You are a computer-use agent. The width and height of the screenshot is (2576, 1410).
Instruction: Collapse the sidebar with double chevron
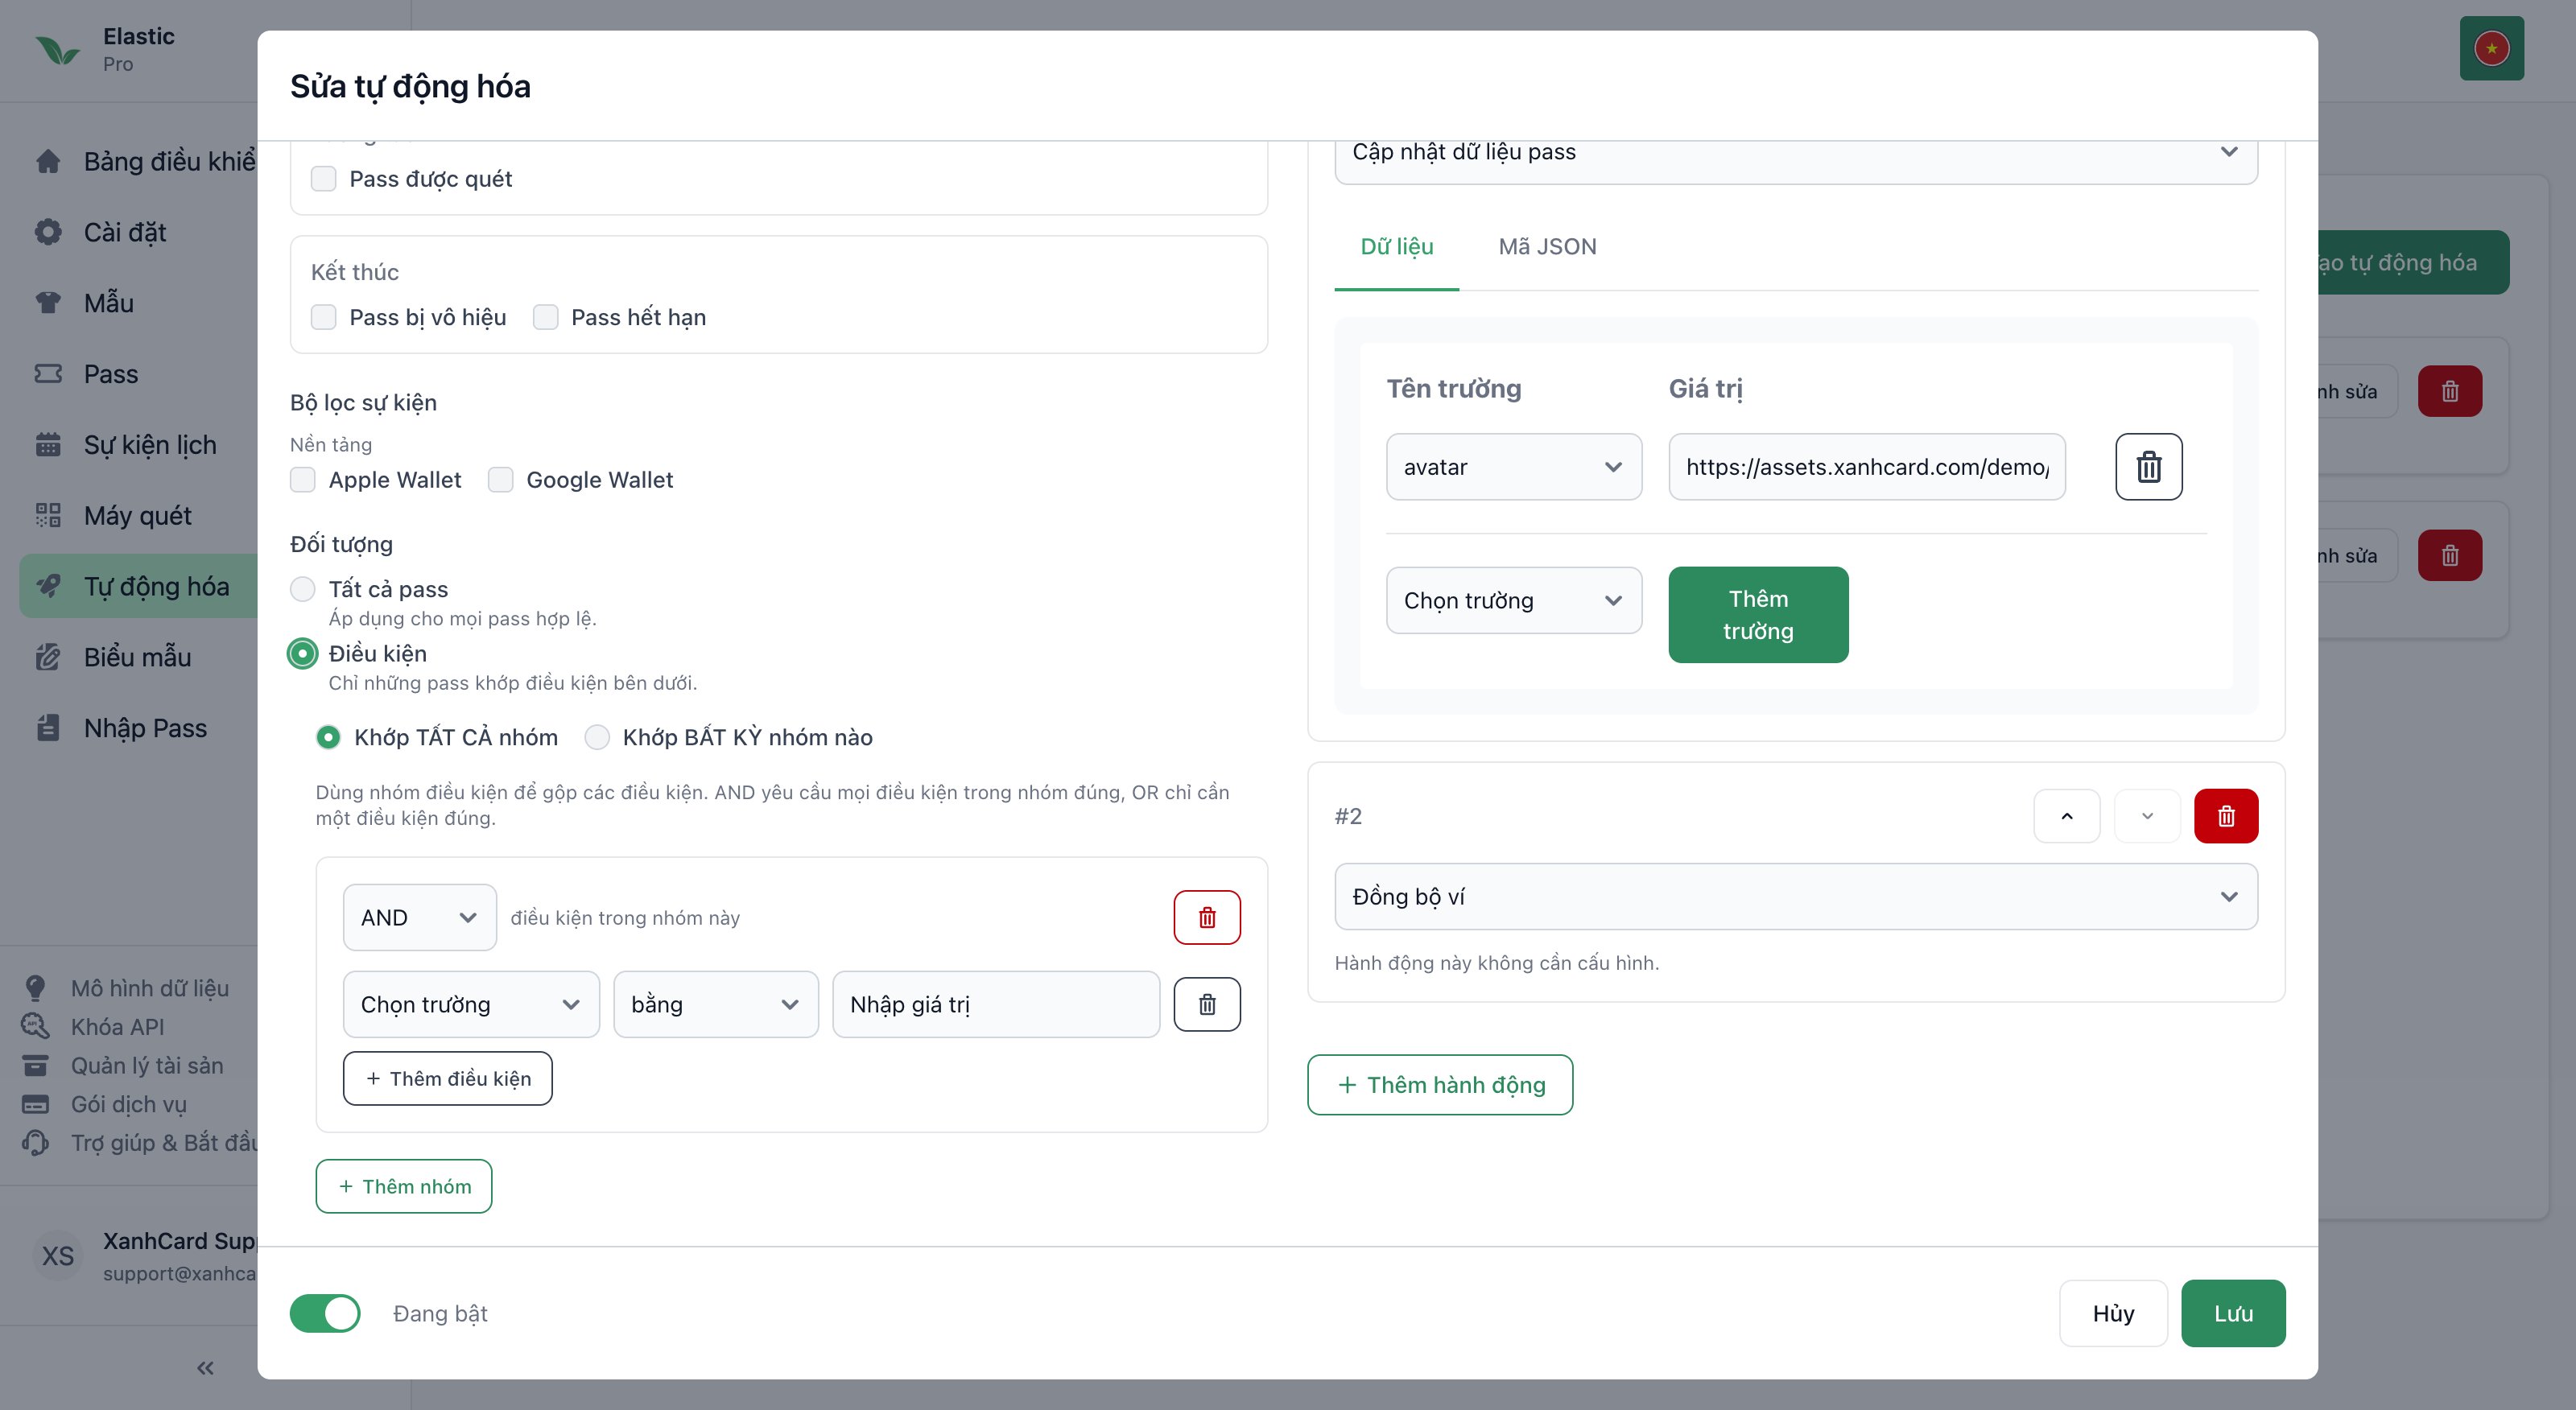[x=205, y=1368]
